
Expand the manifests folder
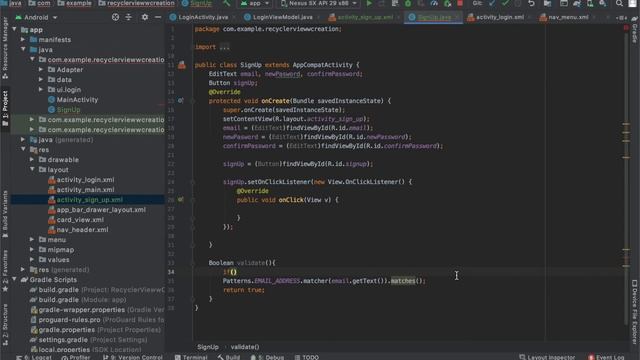[x=23, y=40]
